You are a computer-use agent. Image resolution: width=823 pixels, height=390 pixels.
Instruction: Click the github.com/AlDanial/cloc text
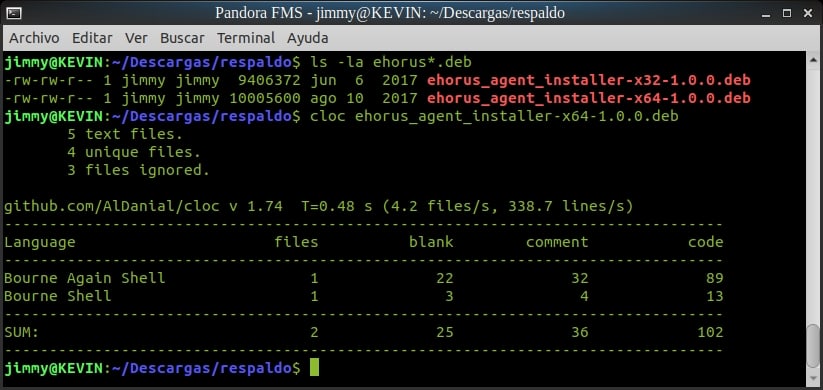(x=112, y=206)
